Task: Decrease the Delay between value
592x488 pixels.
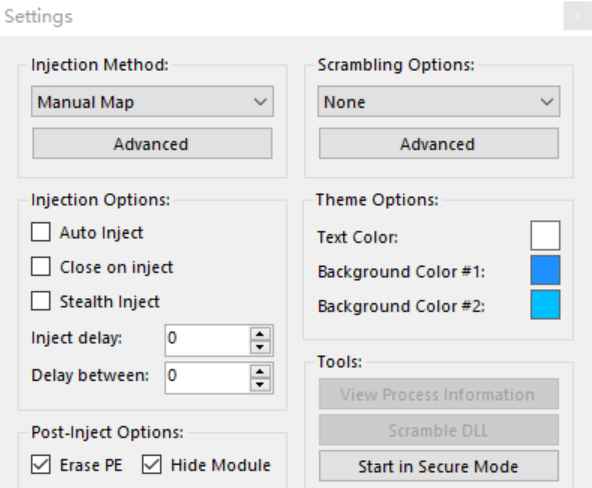Action: (x=260, y=385)
